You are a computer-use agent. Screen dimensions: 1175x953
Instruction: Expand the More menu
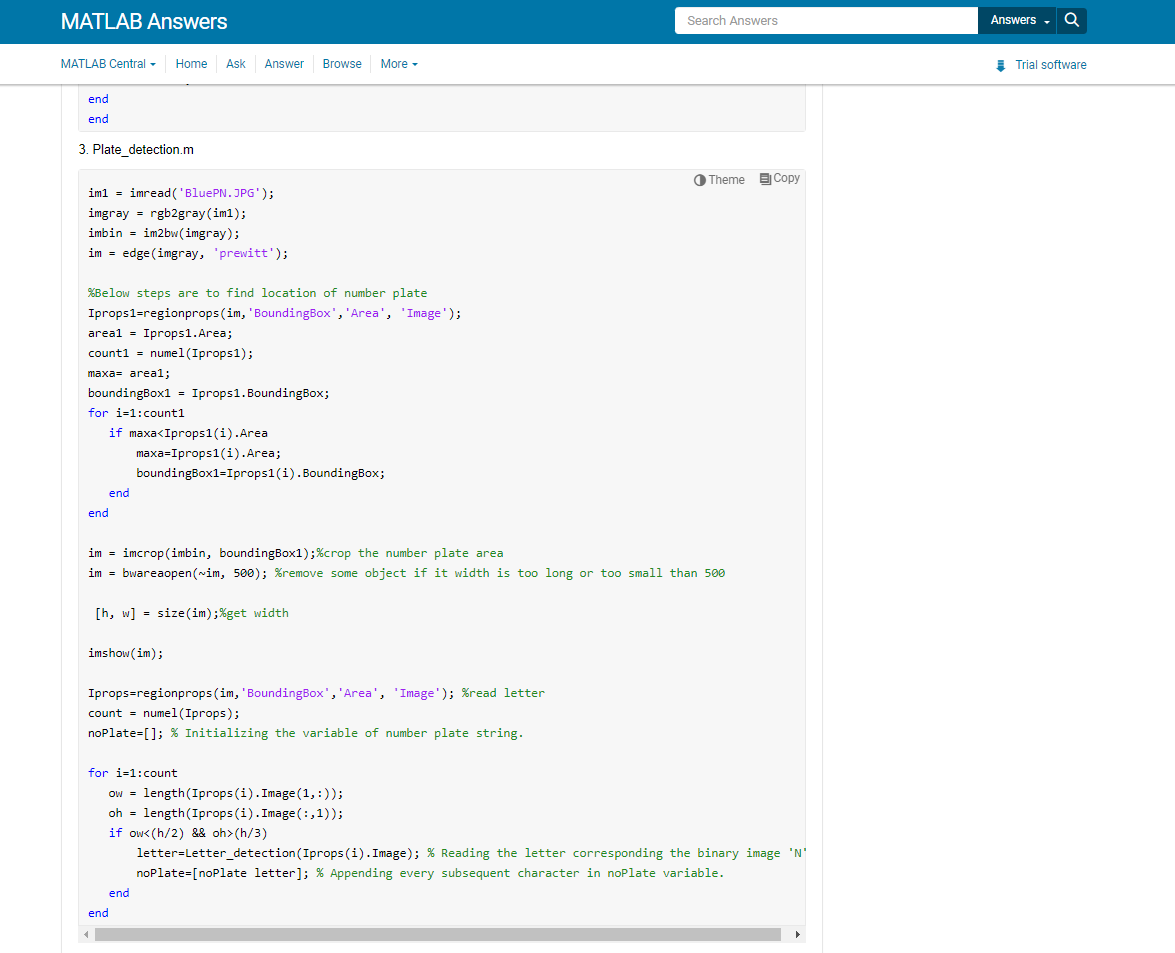tap(399, 64)
